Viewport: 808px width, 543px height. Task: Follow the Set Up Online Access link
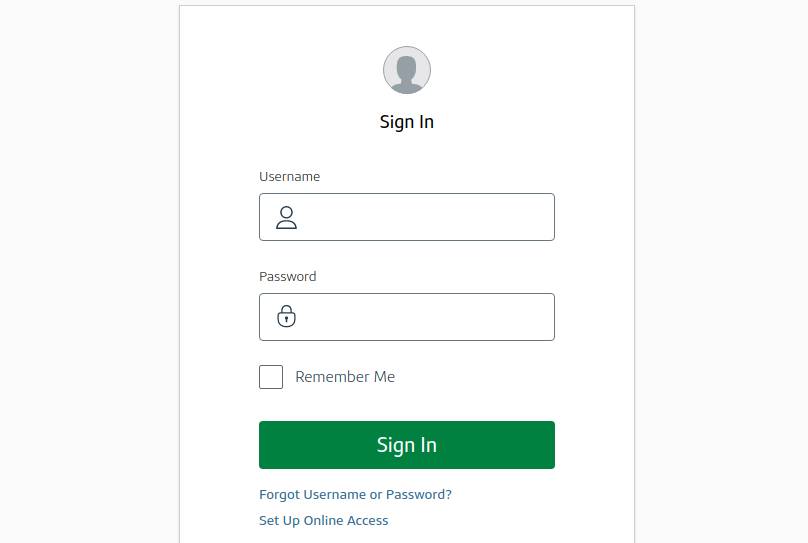[x=323, y=520]
